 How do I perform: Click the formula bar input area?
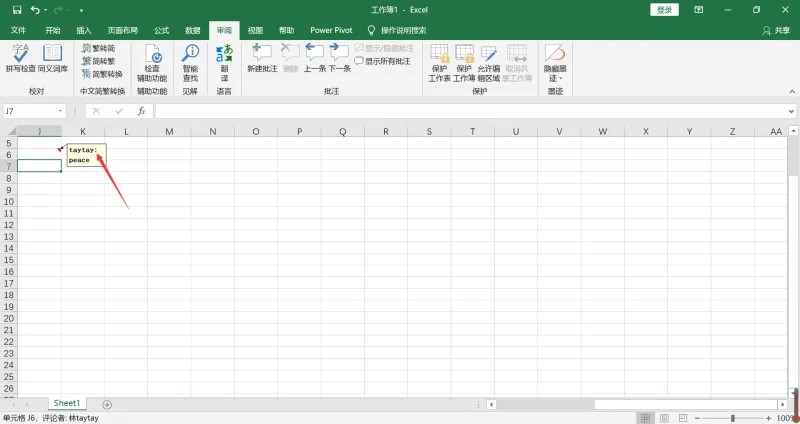pos(471,111)
